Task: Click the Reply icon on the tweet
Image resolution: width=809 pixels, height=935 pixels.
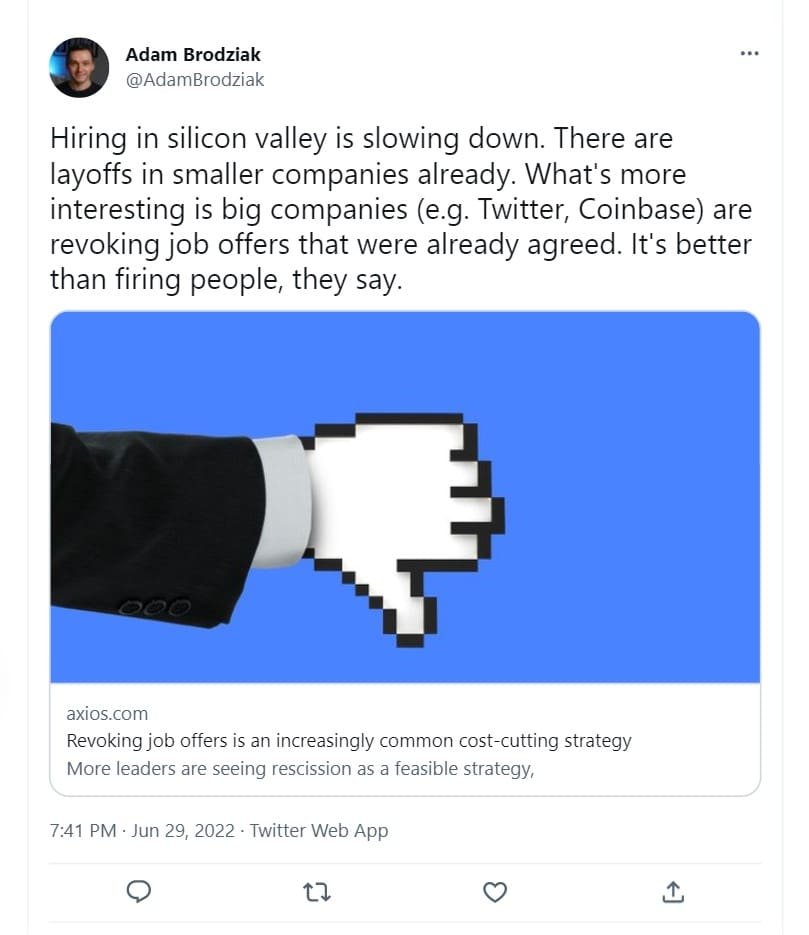Action: [139, 891]
